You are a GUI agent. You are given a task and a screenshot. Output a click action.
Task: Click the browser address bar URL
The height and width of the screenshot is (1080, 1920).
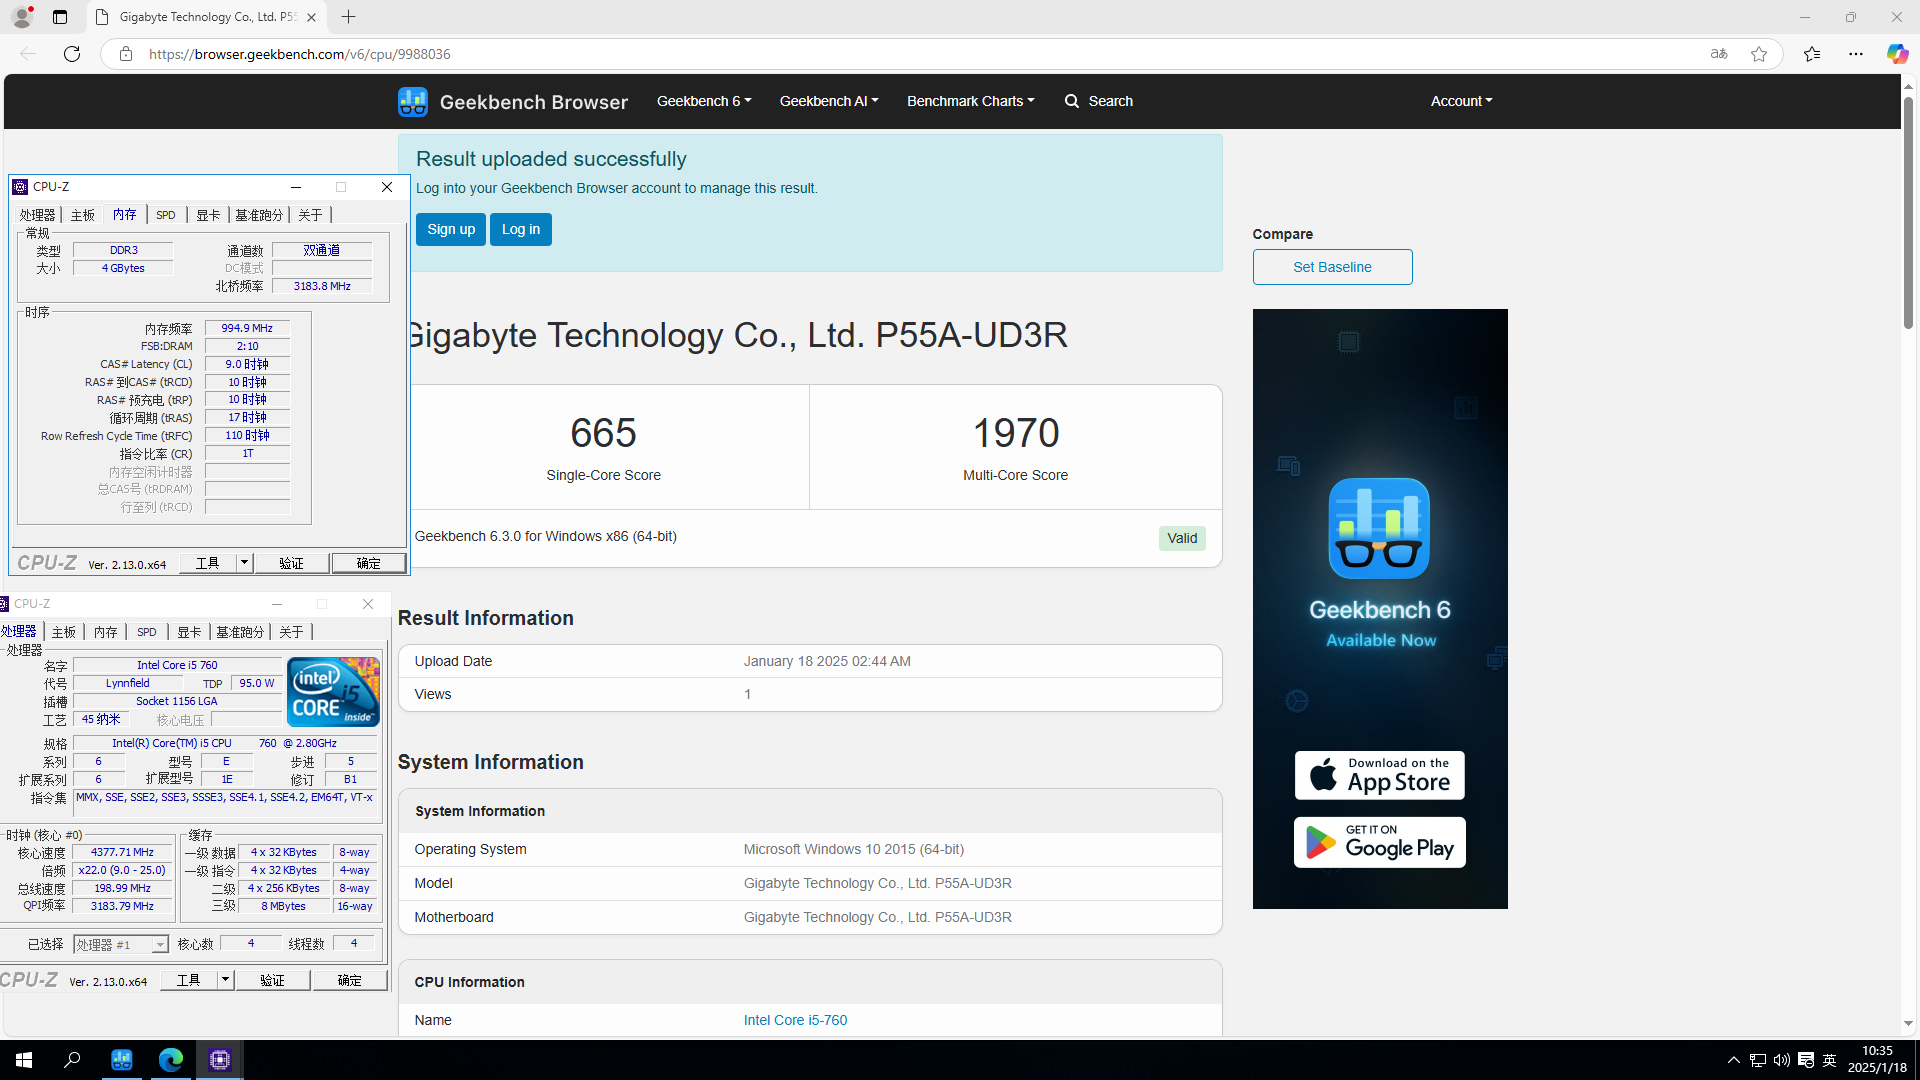pyautogui.click(x=300, y=54)
